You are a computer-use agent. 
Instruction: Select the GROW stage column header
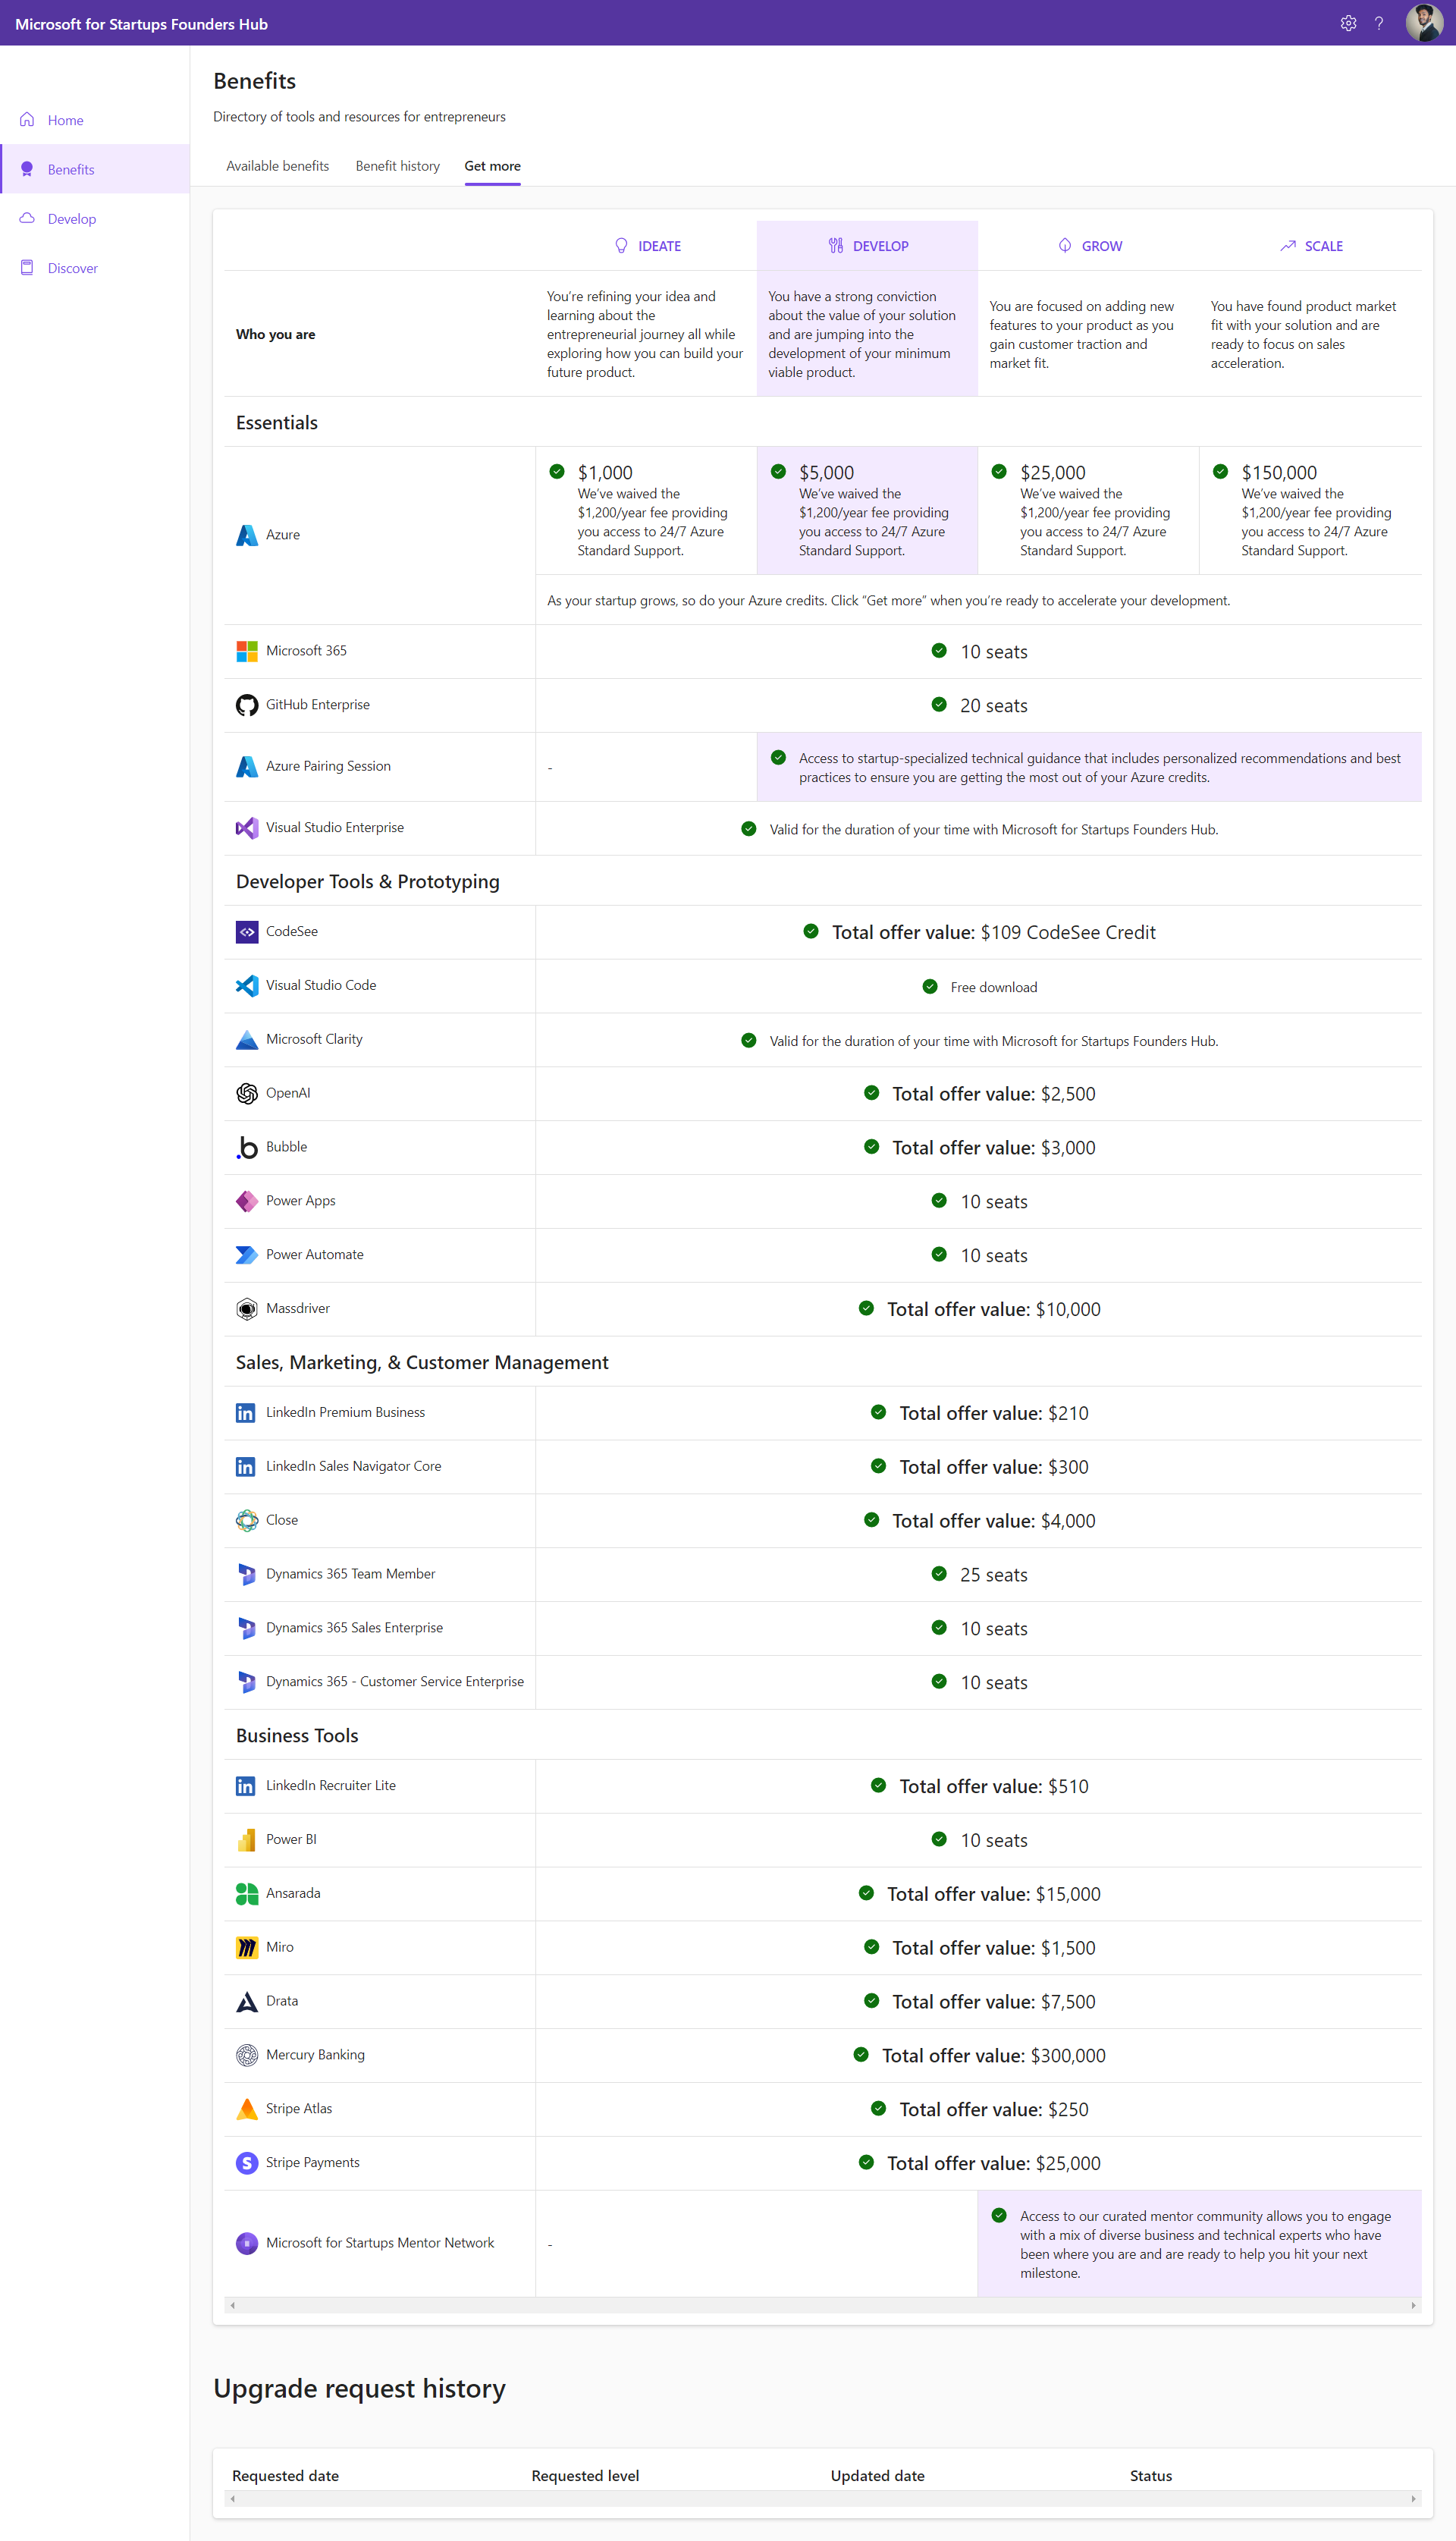tap(1089, 246)
